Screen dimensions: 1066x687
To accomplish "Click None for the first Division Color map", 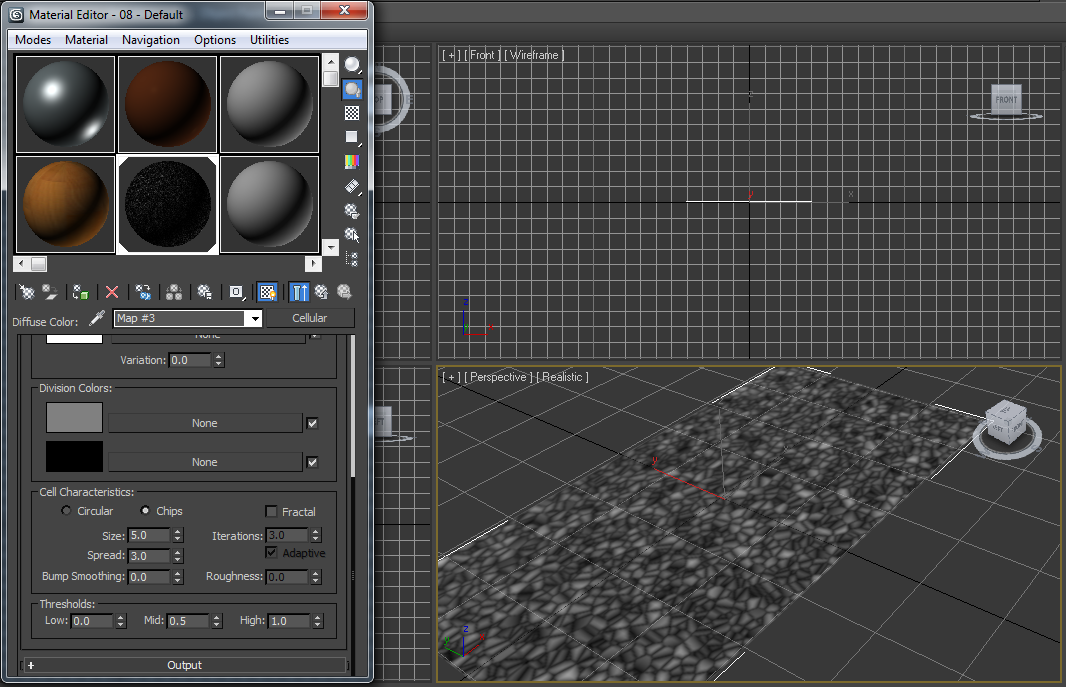I will [x=204, y=422].
